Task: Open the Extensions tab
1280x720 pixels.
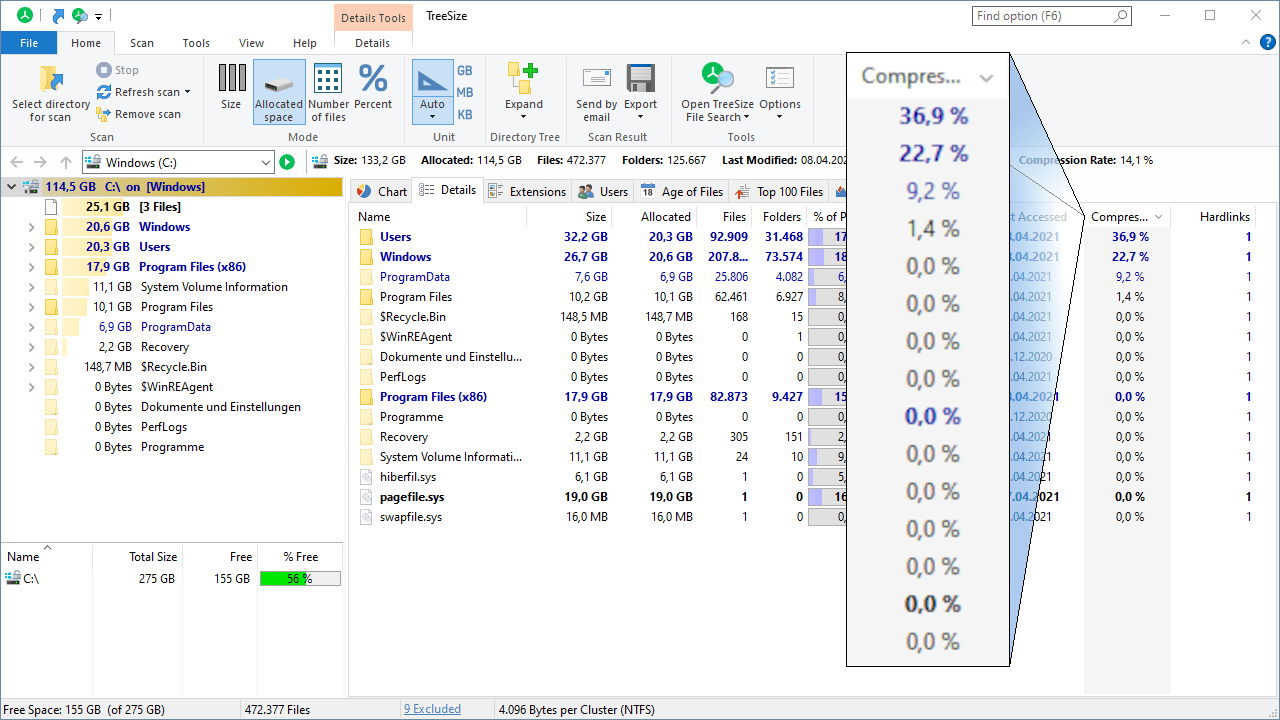Action: pyautogui.click(x=527, y=191)
